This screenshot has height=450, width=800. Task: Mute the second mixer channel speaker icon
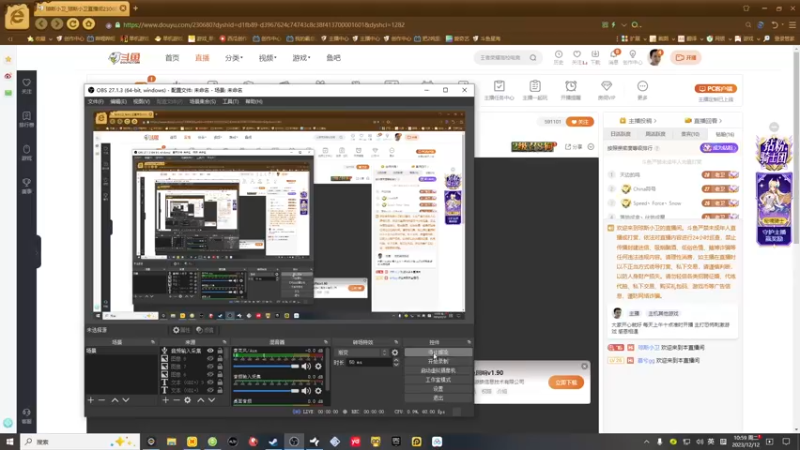306,391
